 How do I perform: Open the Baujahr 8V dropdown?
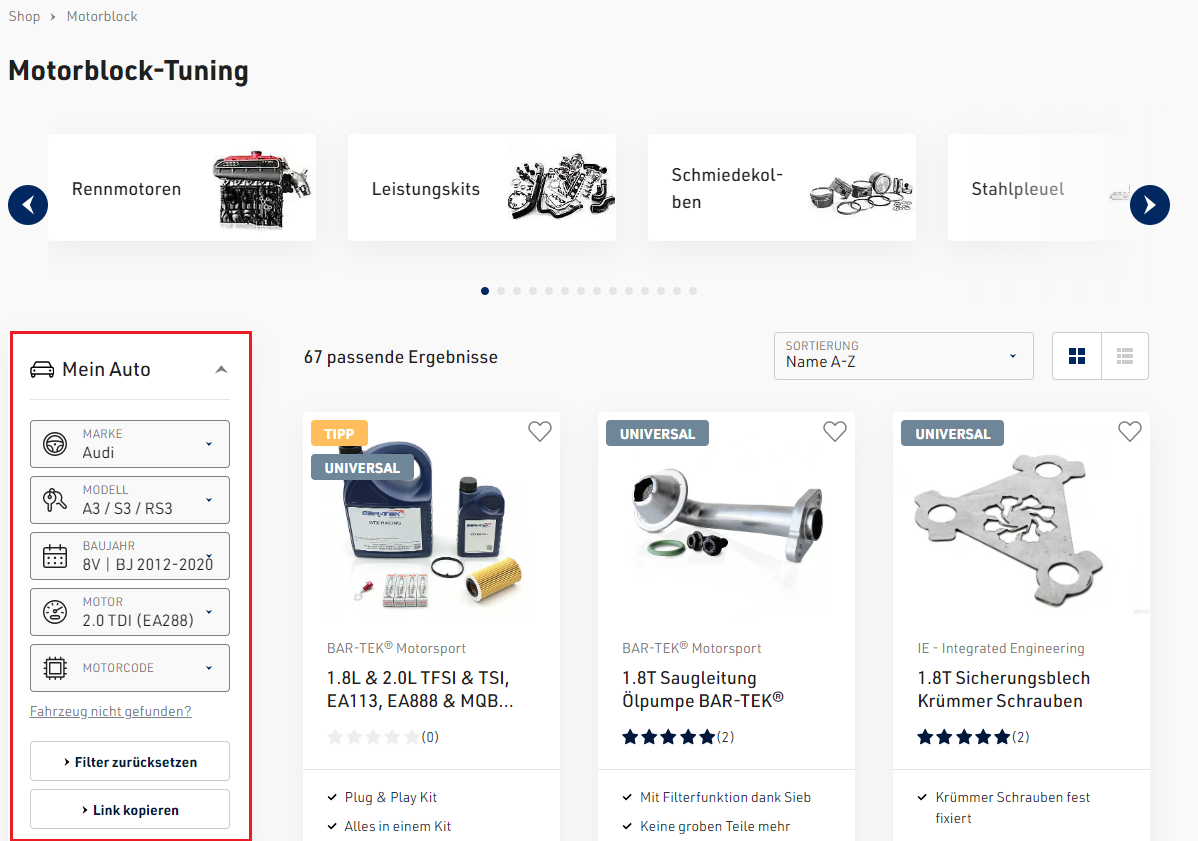(x=130, y=556)
